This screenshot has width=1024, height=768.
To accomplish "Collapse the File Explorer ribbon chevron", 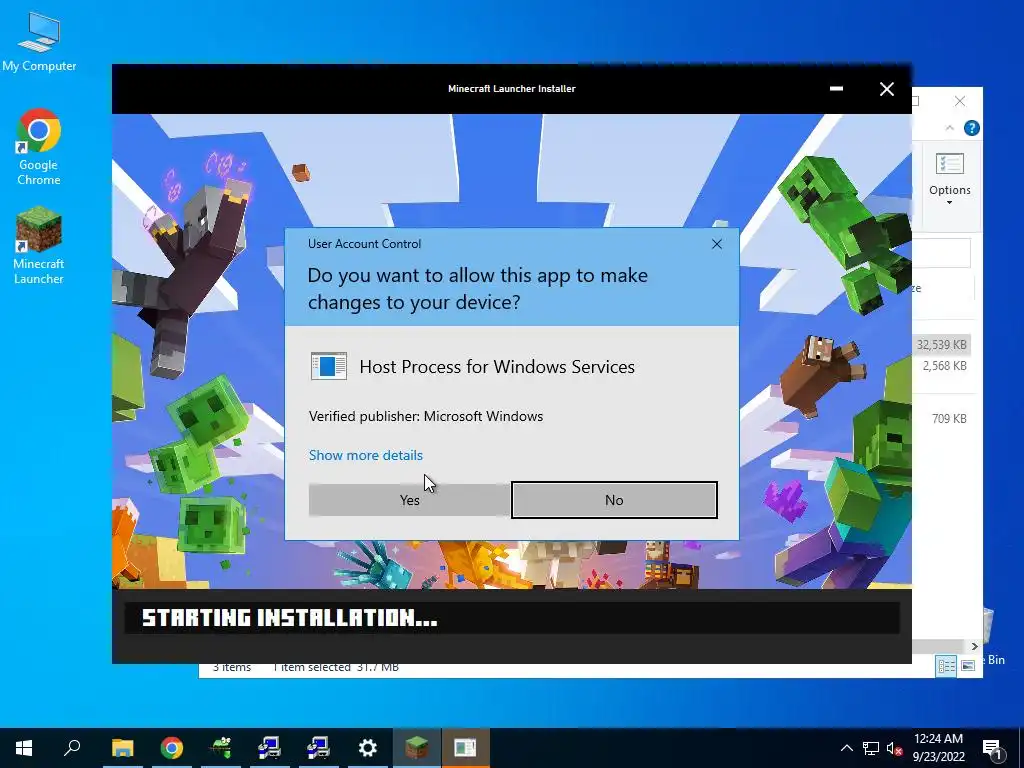I will click(950, 128).
